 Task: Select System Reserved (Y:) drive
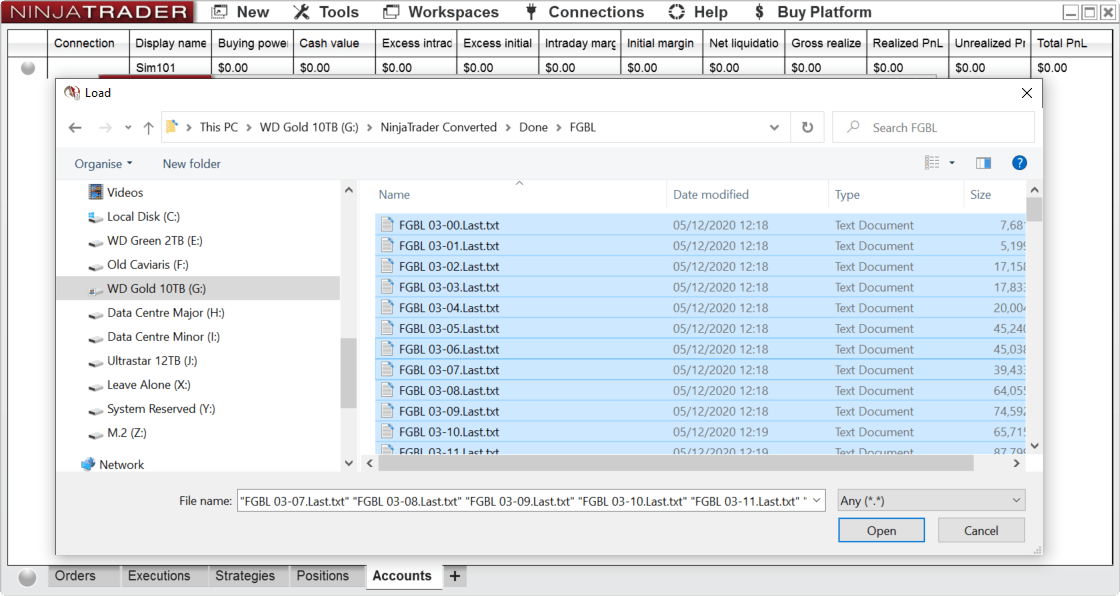coord(151,409)
